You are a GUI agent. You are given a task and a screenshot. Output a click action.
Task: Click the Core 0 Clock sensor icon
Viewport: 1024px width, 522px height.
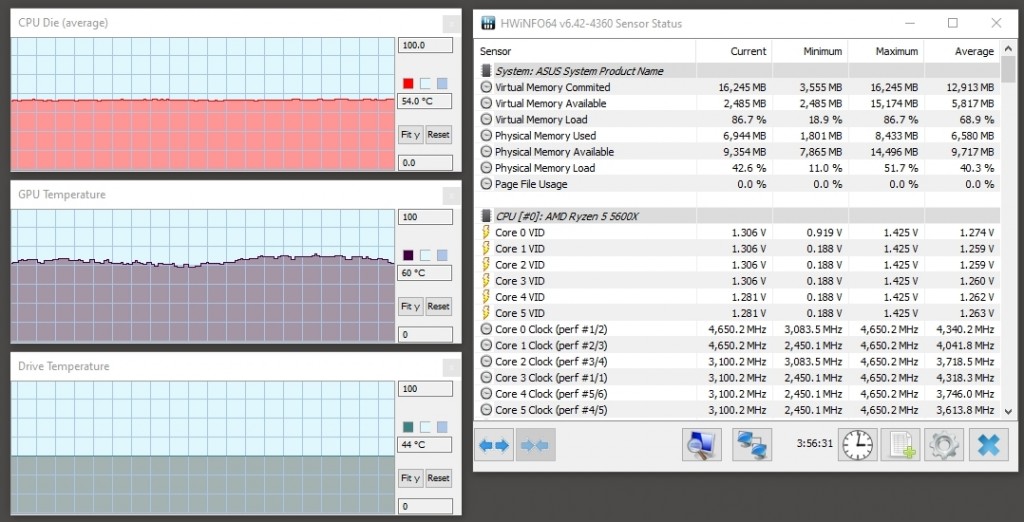tap(486, 329)
